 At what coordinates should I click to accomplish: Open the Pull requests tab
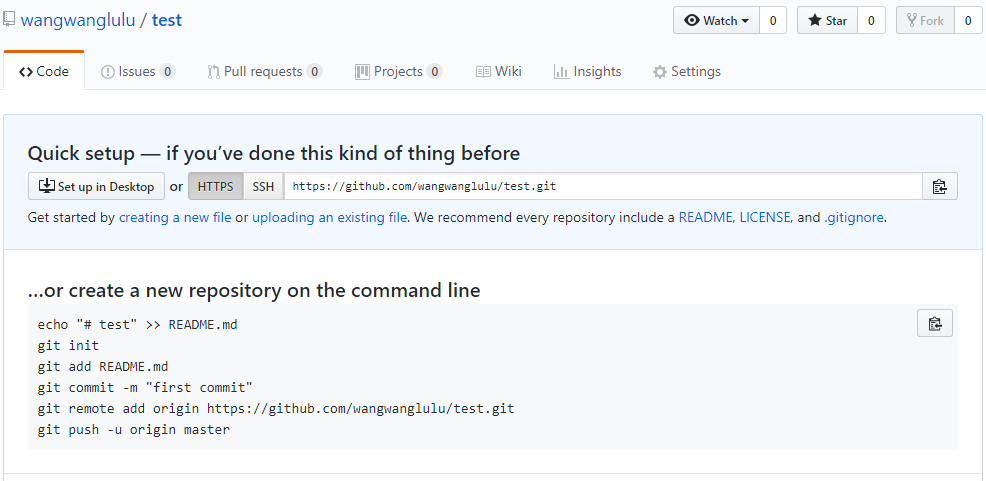(x=264, y=72)
